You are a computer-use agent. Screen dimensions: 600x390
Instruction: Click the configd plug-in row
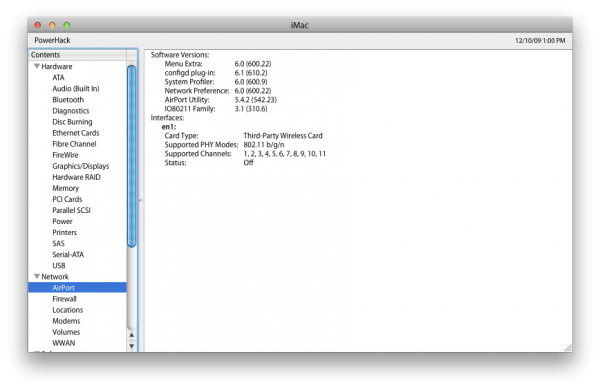tap(216, 73)
